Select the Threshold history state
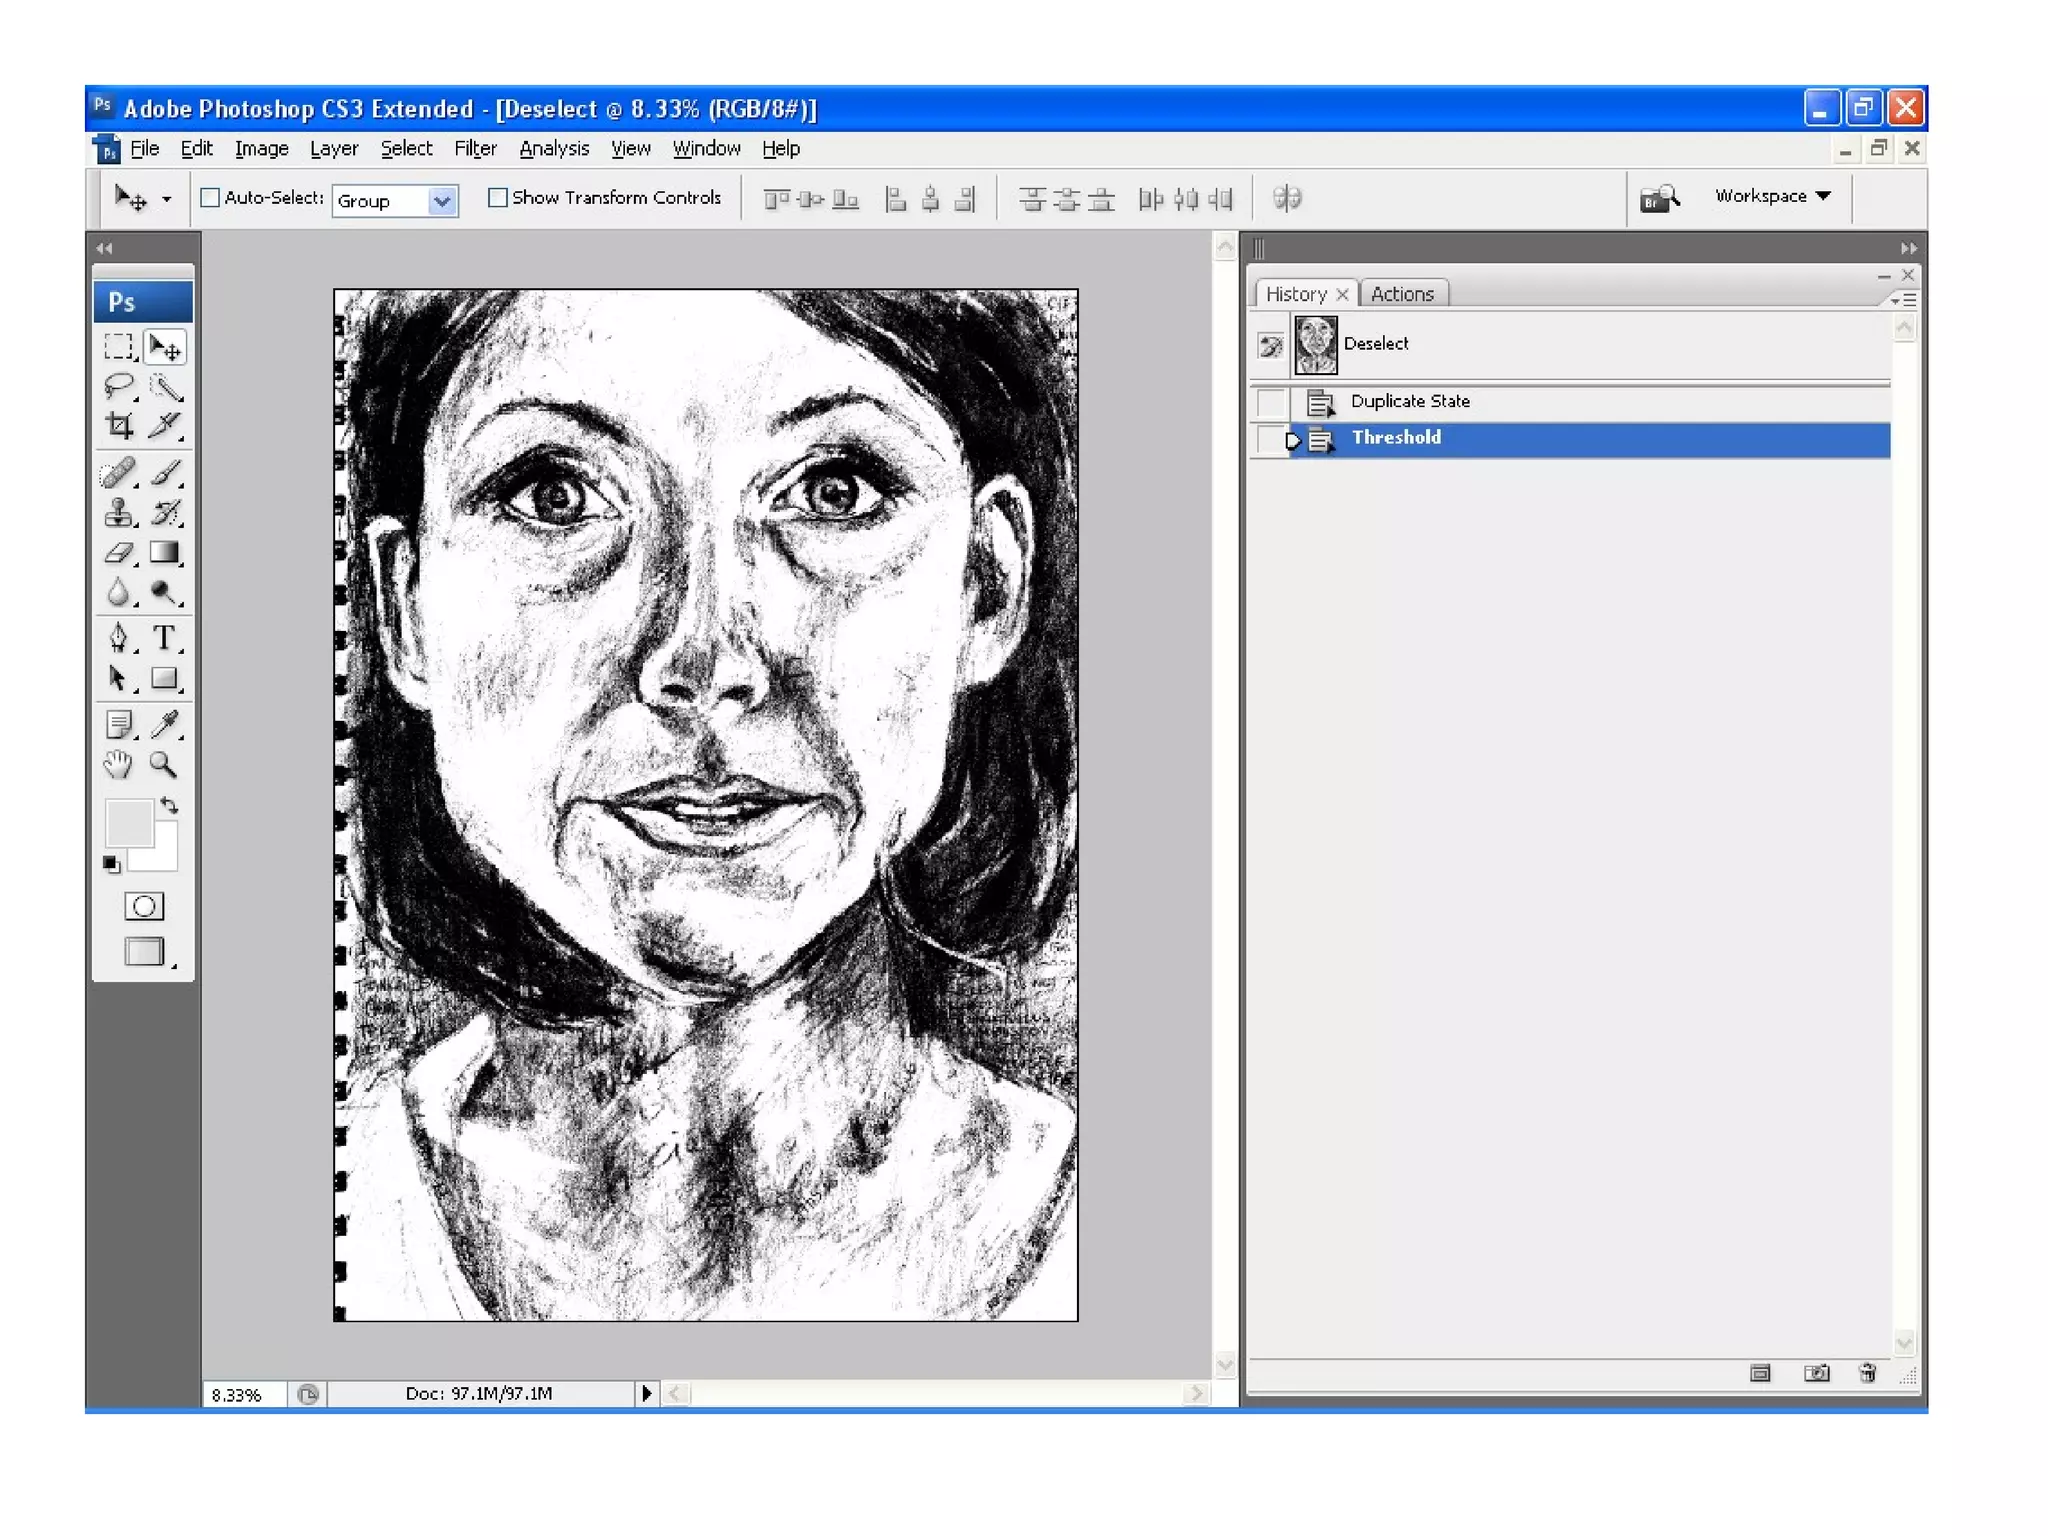Viewport: 2048px width, 1536px height. tap(1396, 438)
